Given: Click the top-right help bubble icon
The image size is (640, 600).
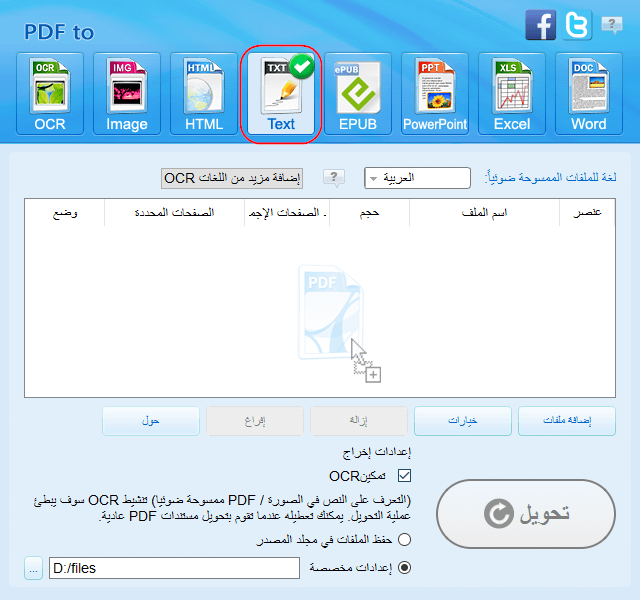Looking at the screenshot, I should point(612,25).
